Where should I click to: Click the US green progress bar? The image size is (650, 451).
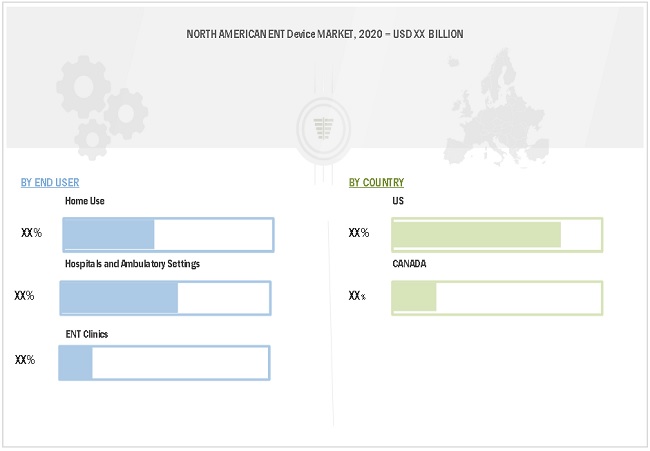coord(497,234)
